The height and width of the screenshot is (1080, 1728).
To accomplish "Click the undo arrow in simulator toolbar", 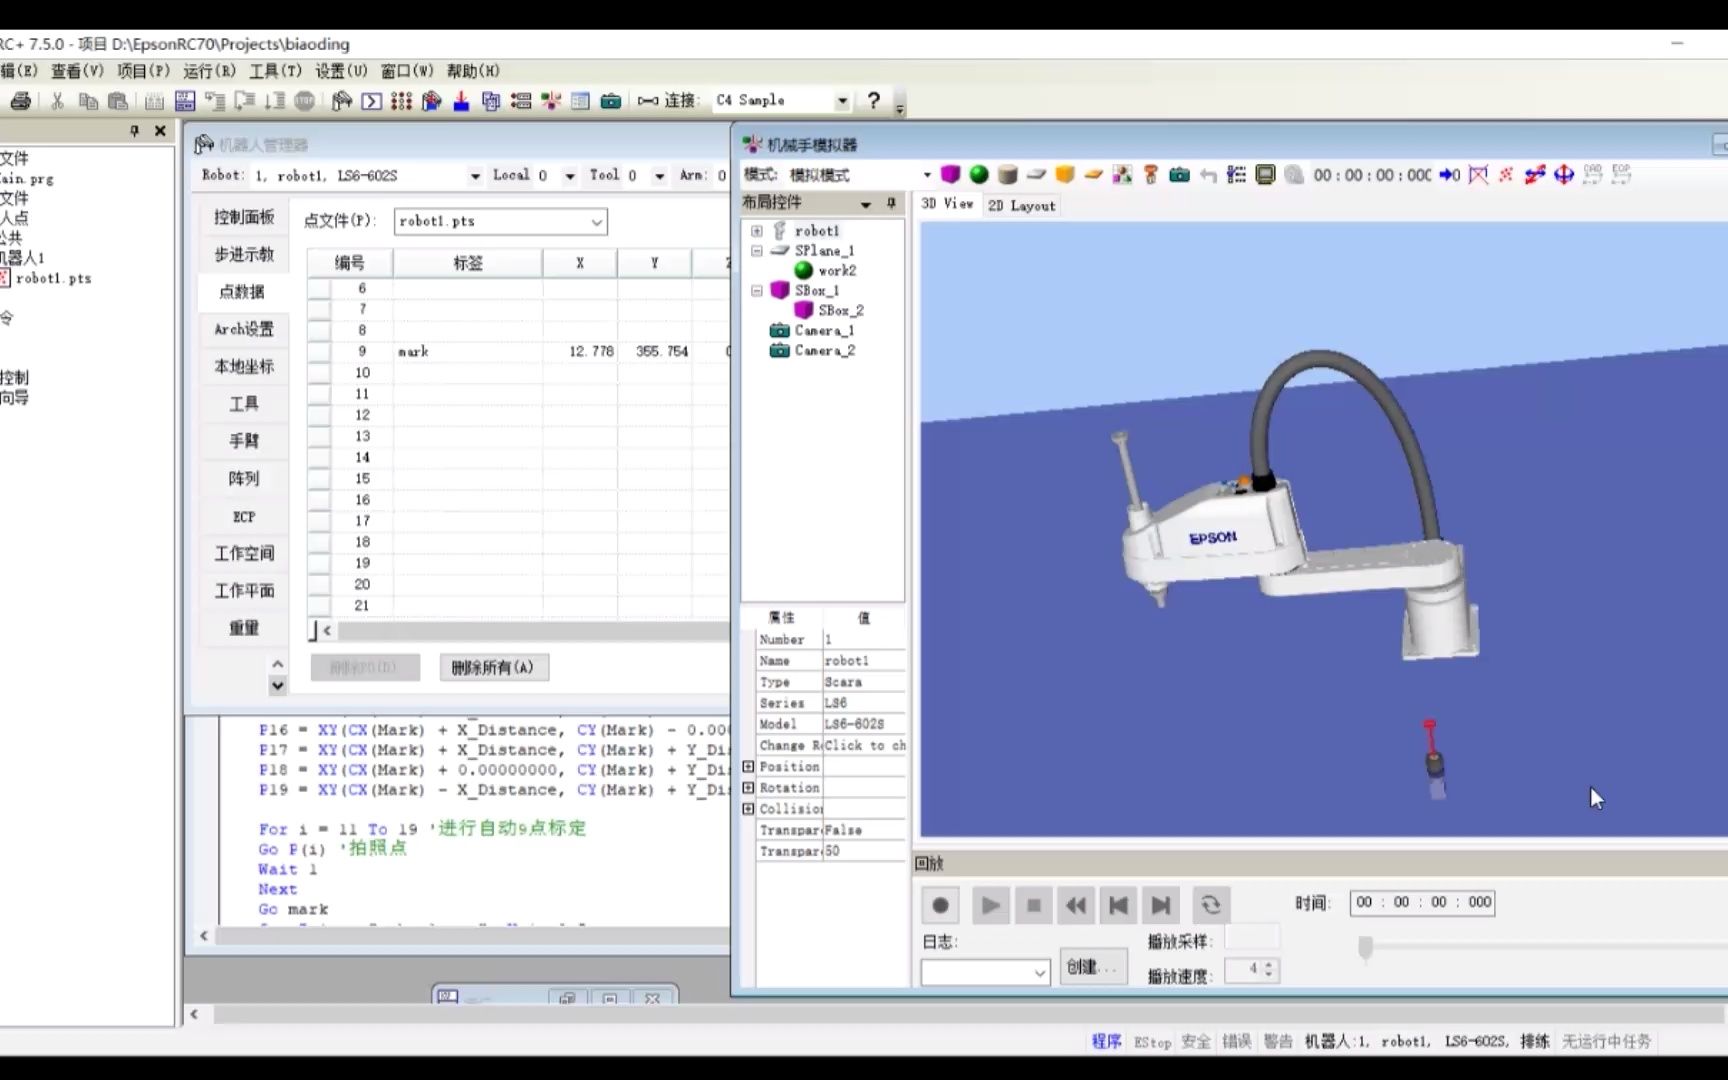I will (x=1208, y=175).
